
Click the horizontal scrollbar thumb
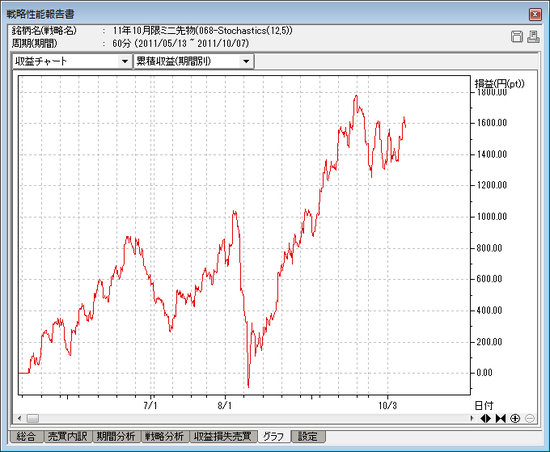[33, 418]
